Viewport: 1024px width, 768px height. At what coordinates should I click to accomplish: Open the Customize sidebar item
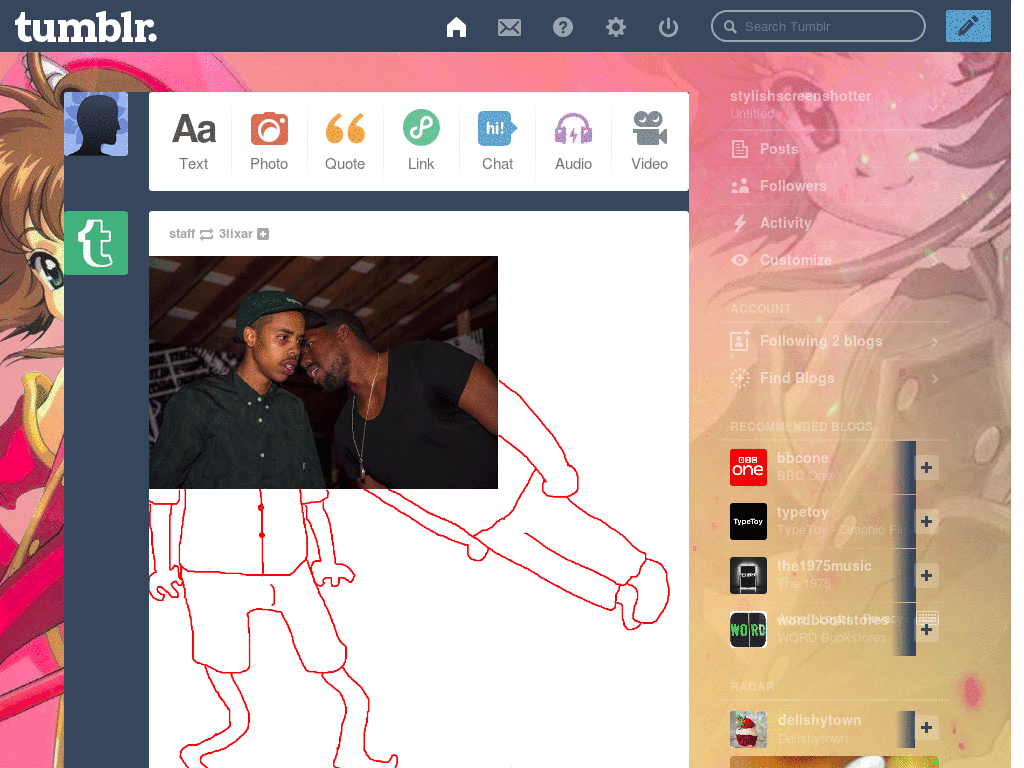point(795,260)
